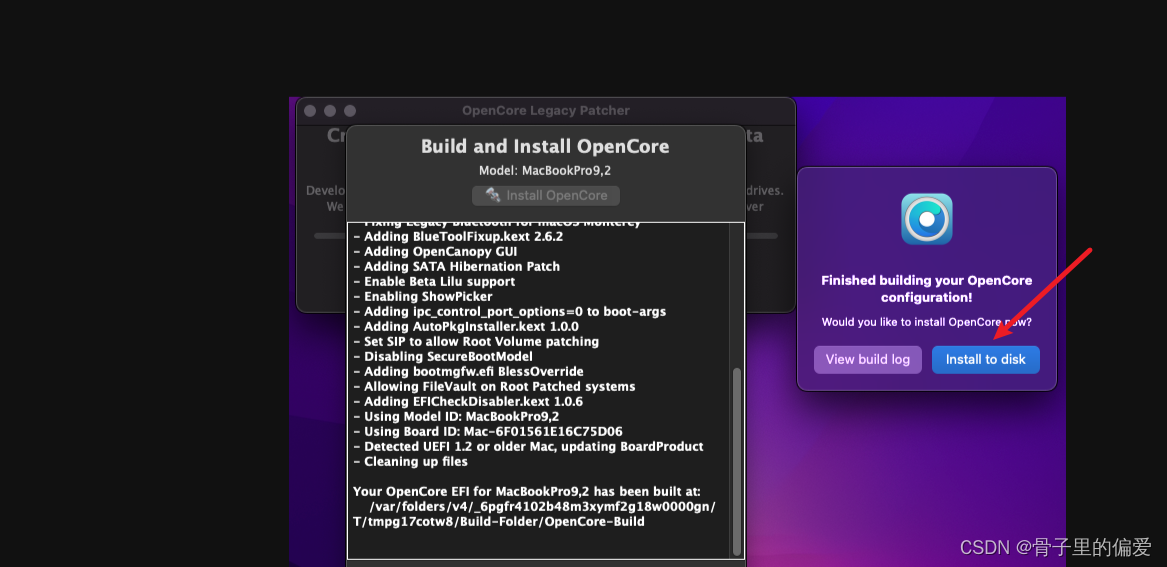The height and width of the screenshot is (567, 1167).
Task: Select line Disabling SecureBootModel
Action: (443, 356)
